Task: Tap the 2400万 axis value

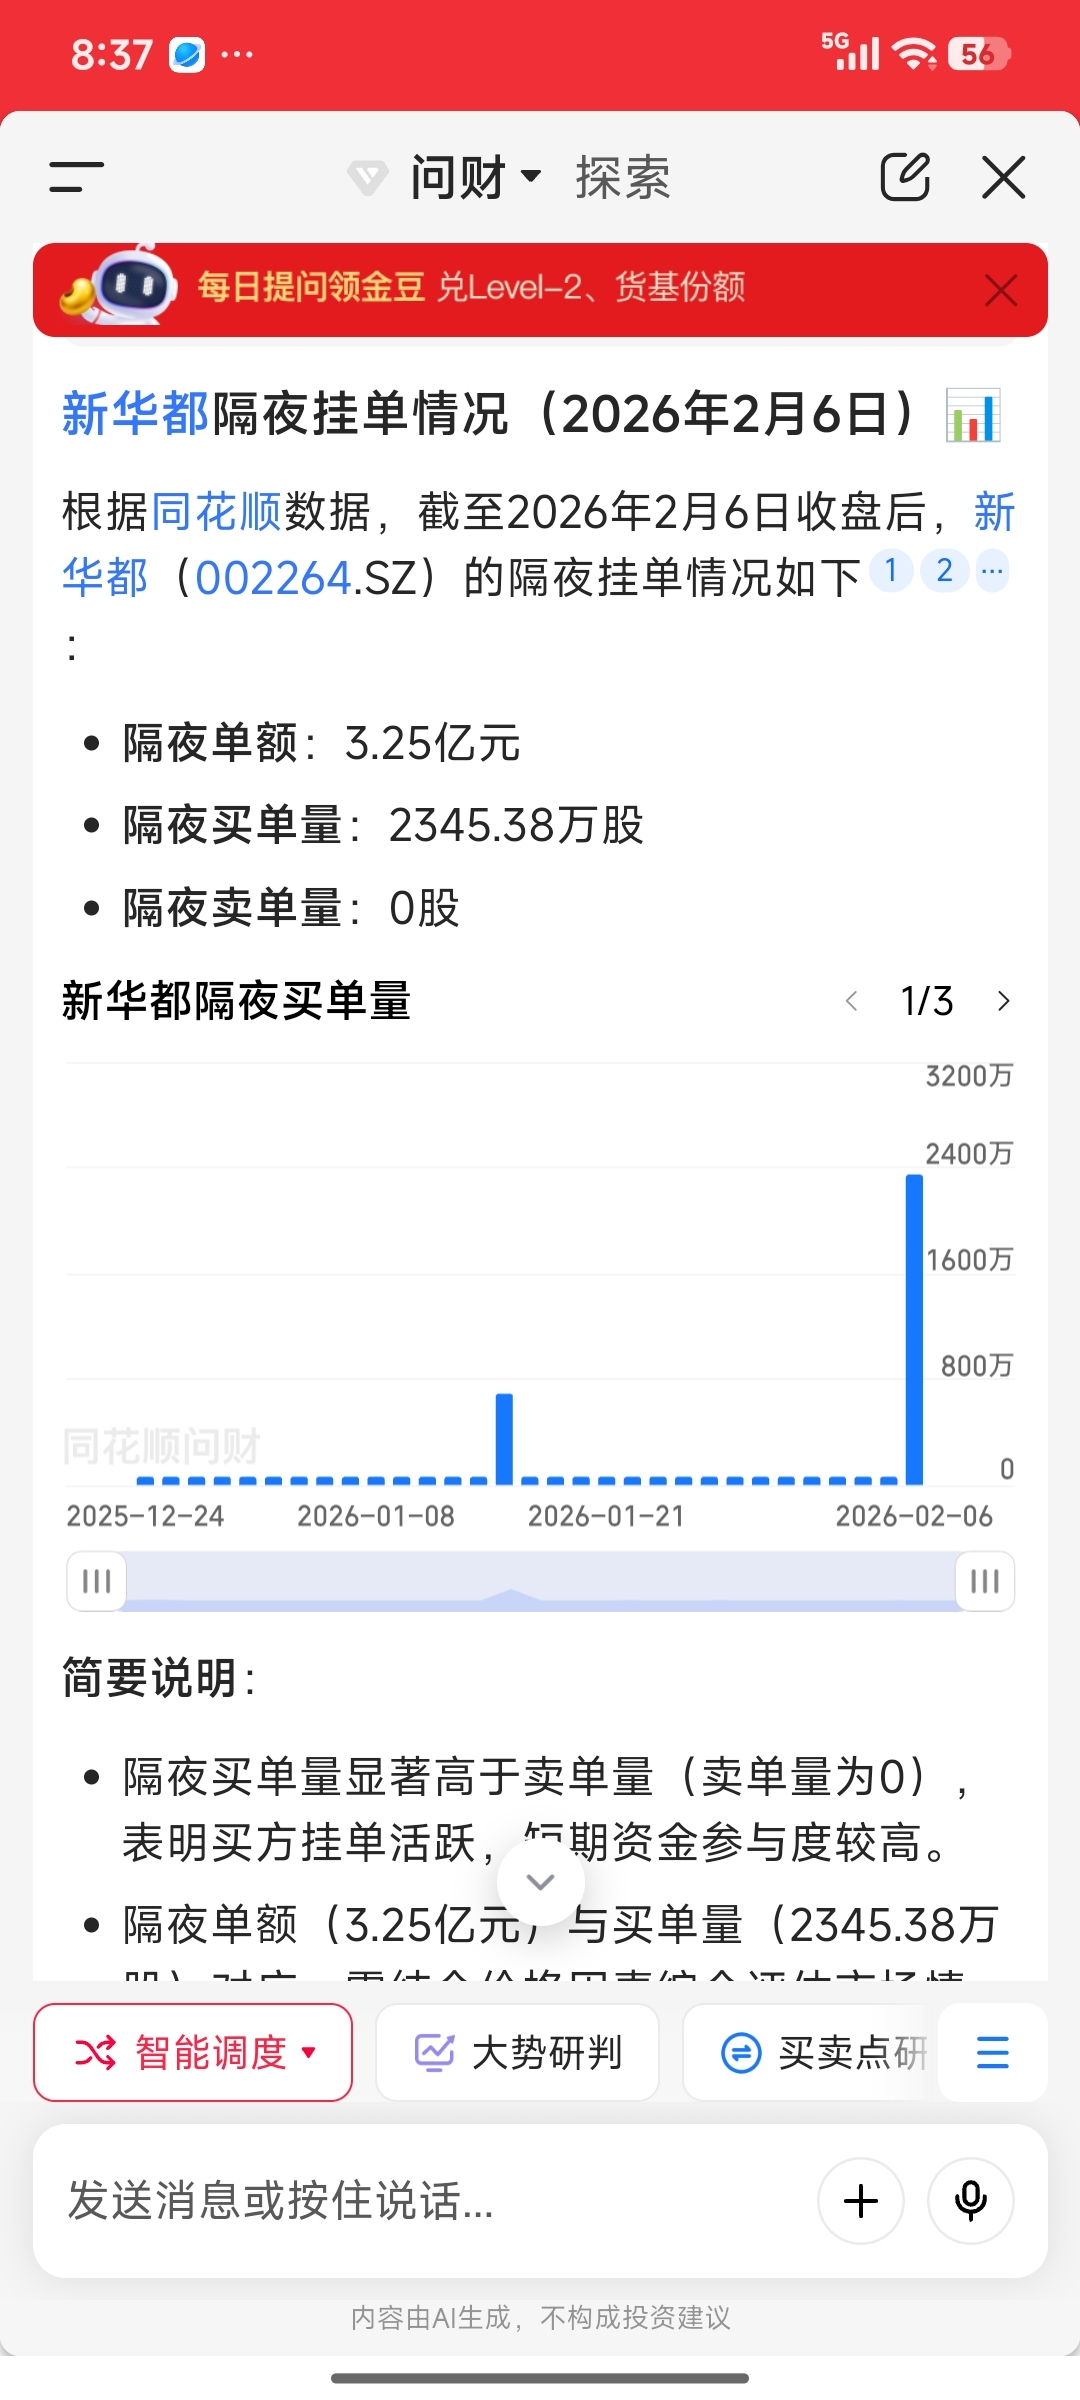Action: (969, 1154)
